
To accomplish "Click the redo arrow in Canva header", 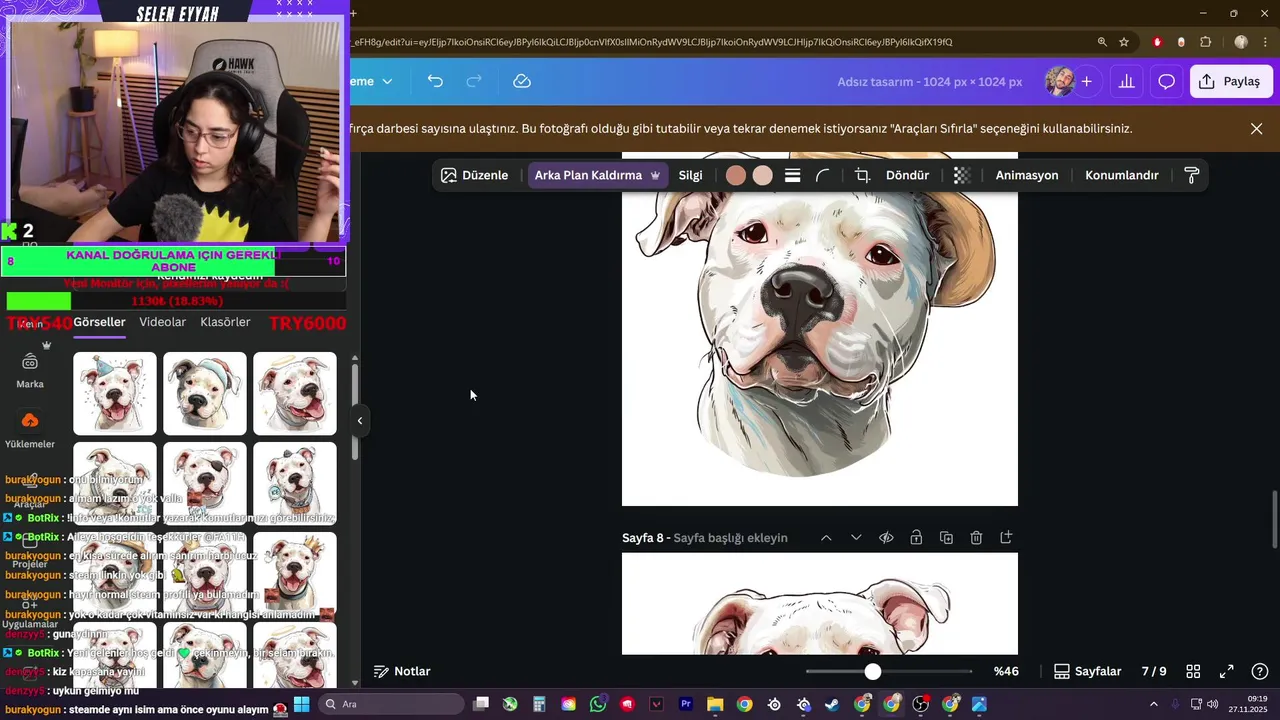I will [475, 81].
